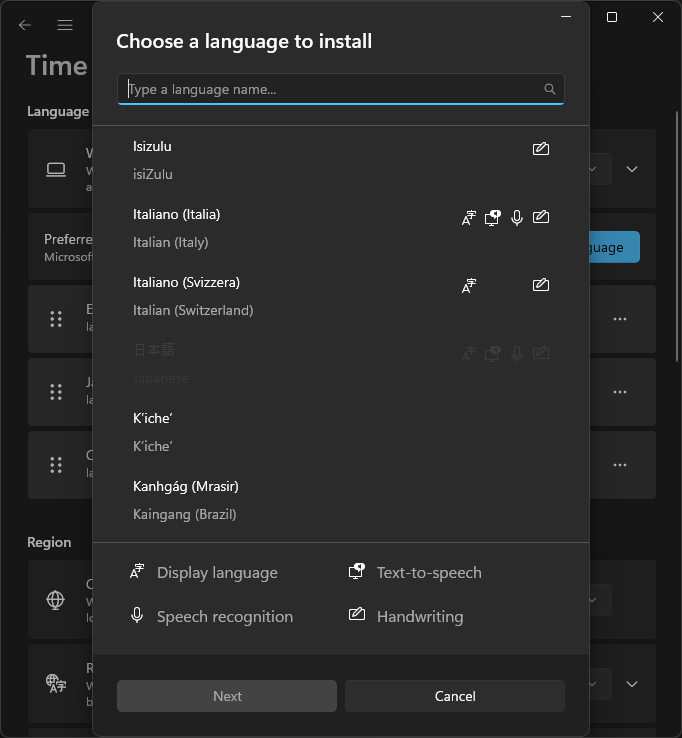Open Settings hamburger navigation menu
The image size is (682, 738).
65,24
